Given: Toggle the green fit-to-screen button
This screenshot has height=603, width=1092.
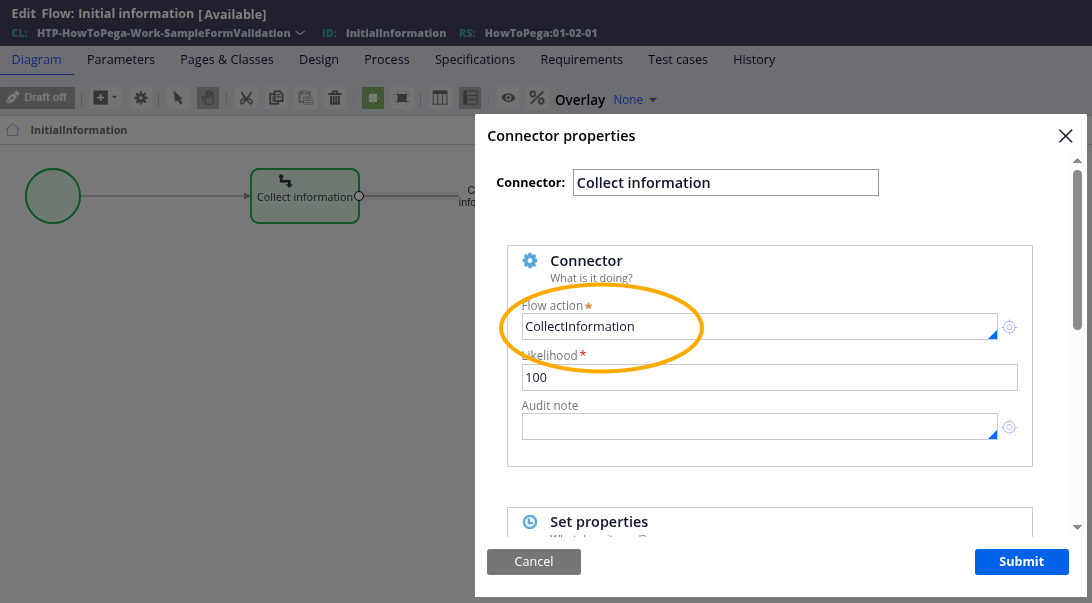Looking at the screenshot, I should click(372, 98).
